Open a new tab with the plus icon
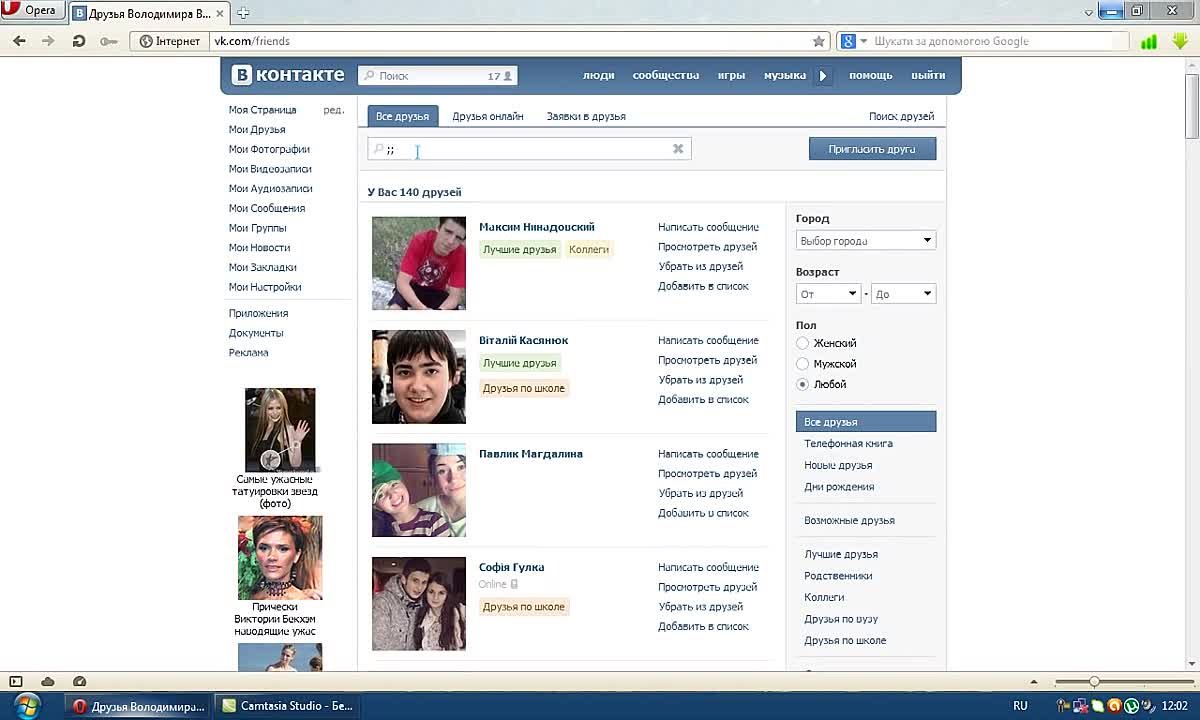 tap(243, 13)
